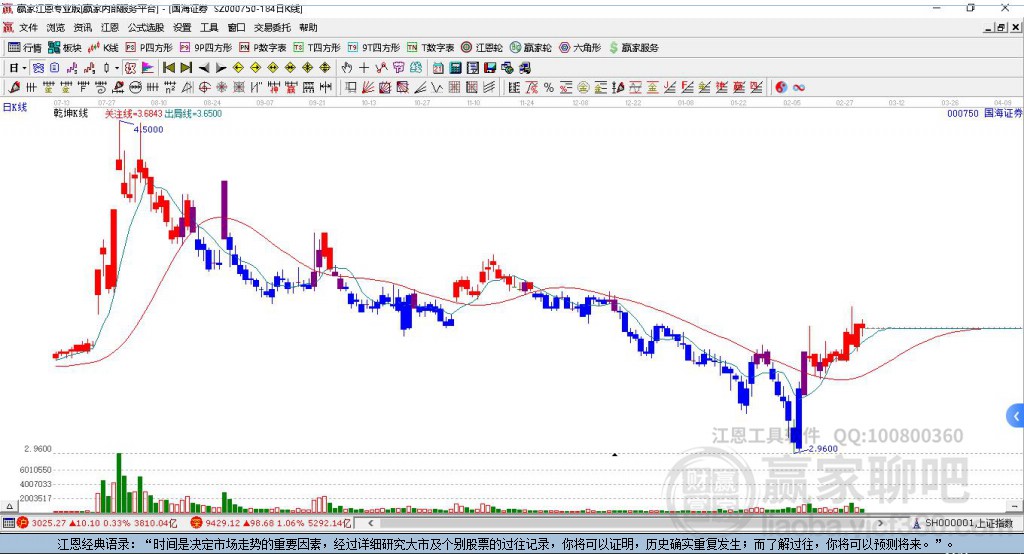The image size is (1024, 554).
Task: Click the percent sign tool icon
Action: point(549,87)
